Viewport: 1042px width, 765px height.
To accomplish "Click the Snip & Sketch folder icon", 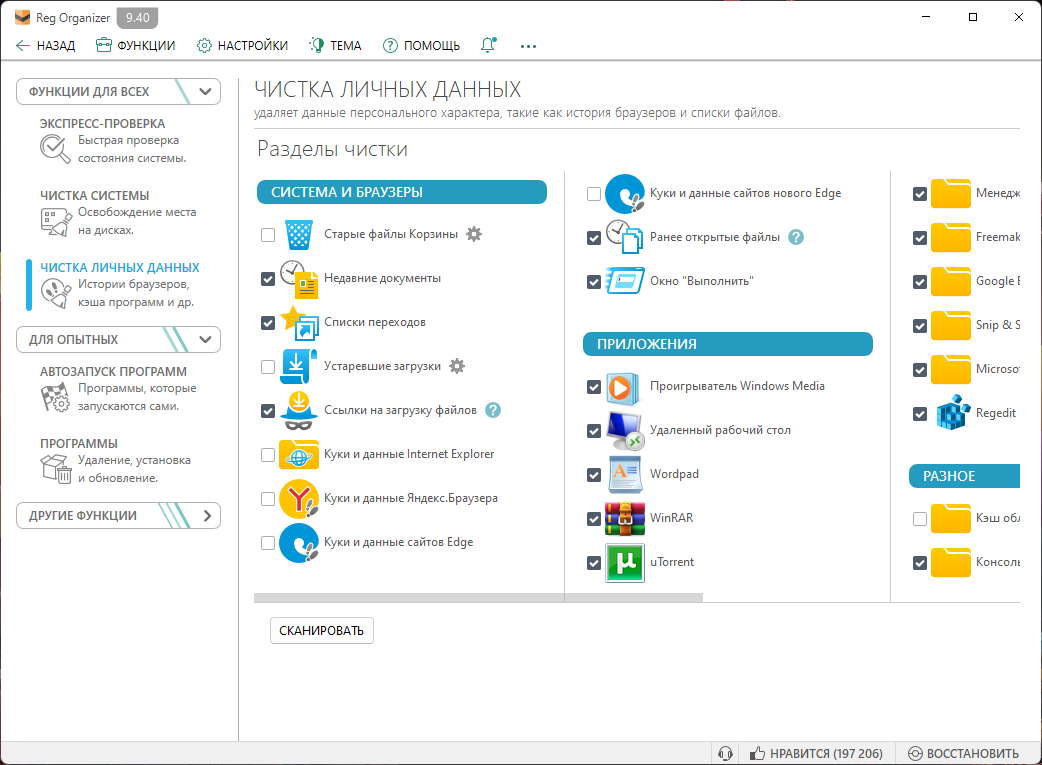I will tap(951, 325).
